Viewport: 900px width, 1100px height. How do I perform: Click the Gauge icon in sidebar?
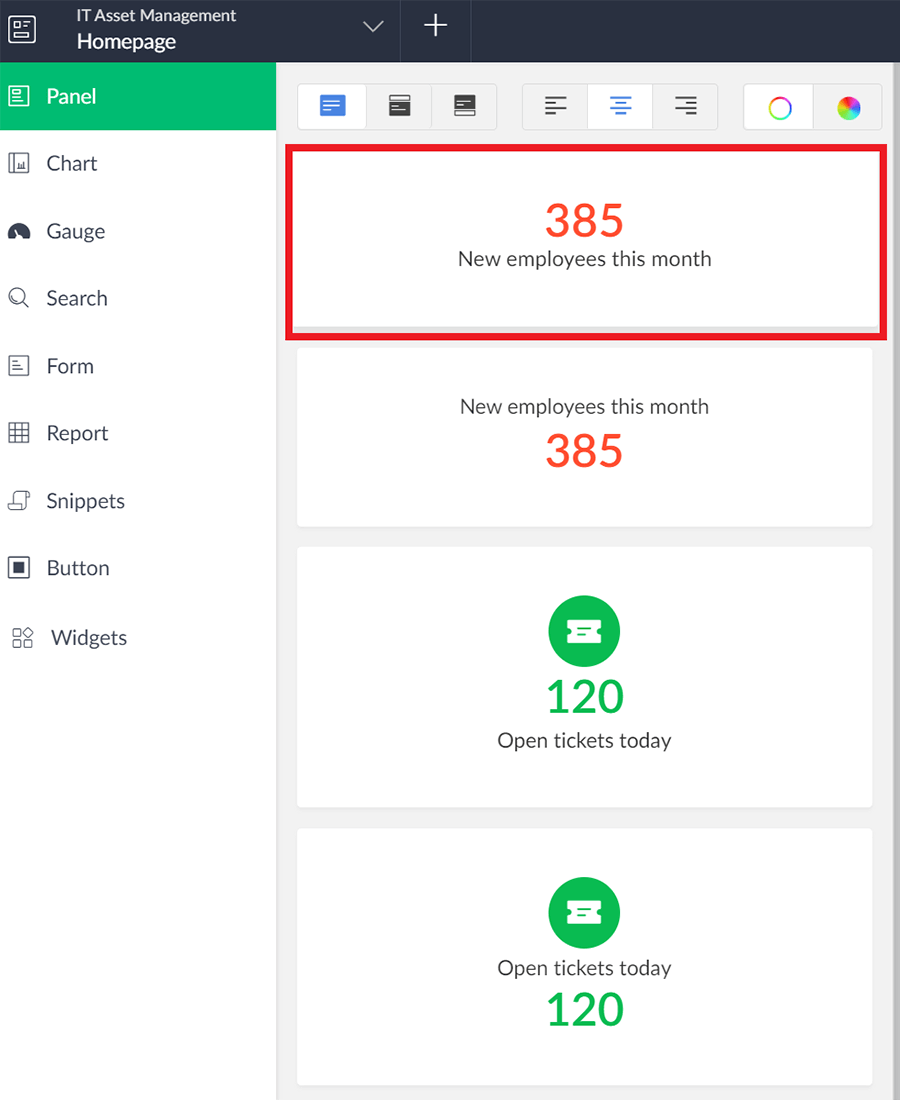[19, 231]
